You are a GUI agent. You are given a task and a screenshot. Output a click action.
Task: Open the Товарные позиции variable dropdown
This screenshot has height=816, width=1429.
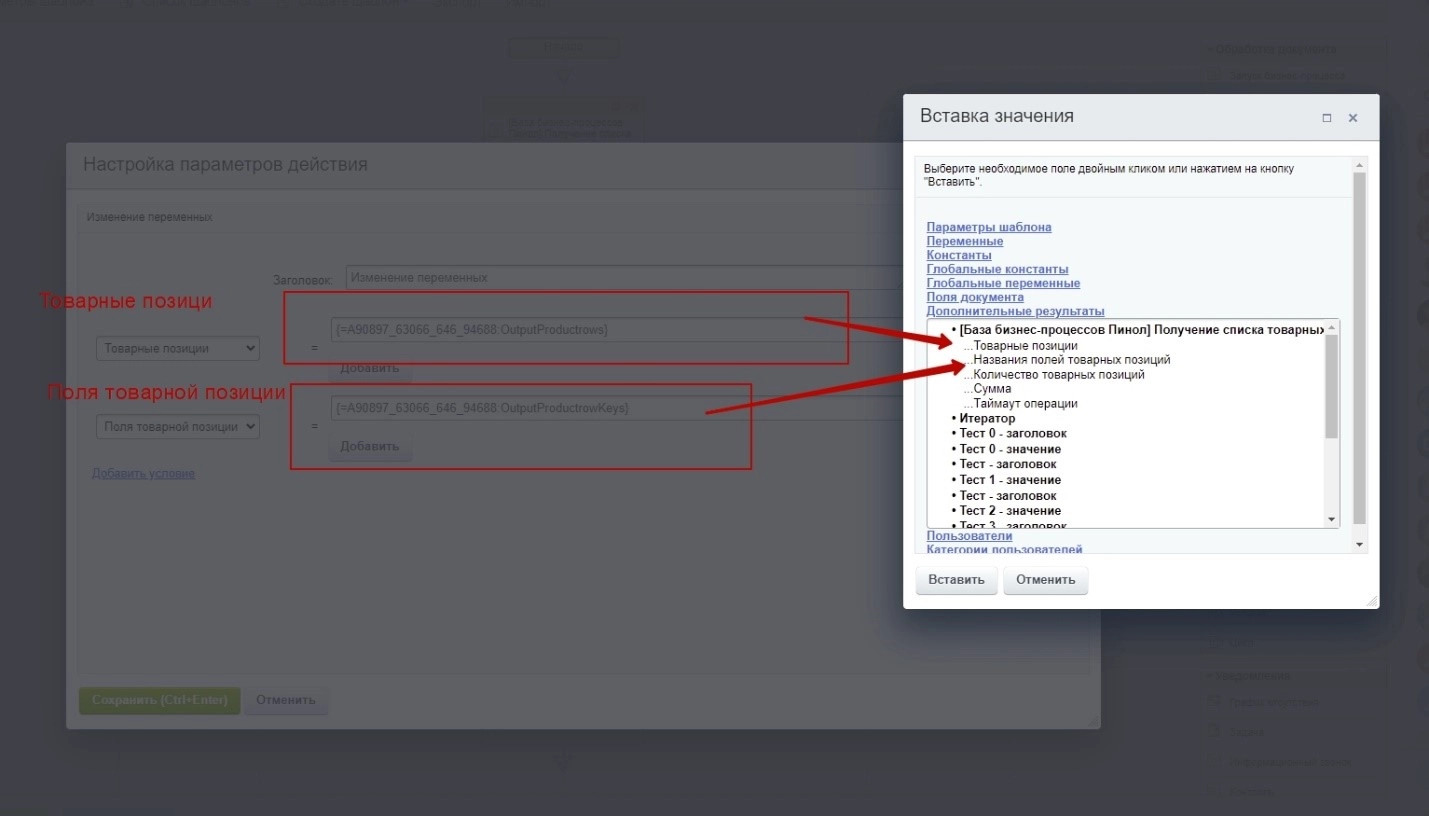(x=178, y=348)
